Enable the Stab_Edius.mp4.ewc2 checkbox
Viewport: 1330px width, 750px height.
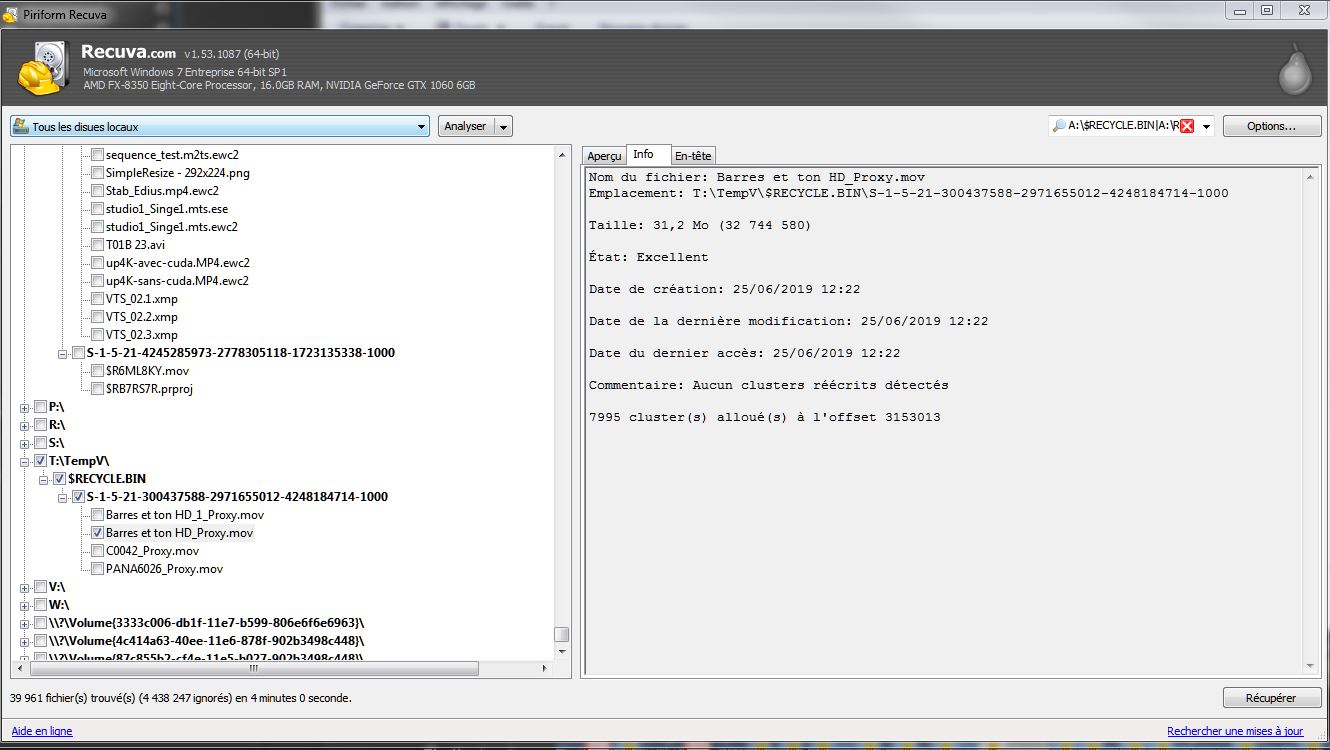97,191
